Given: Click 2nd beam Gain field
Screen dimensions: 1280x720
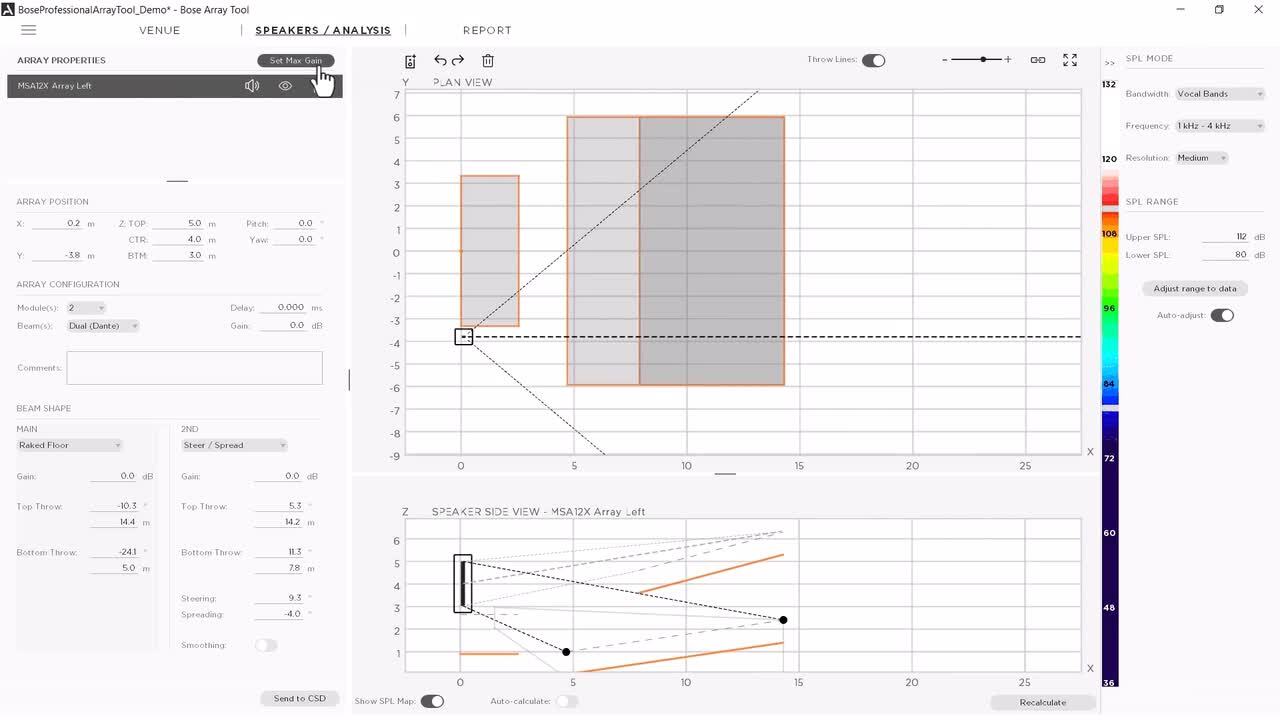Looking at the screenshot, I should [279, 476].
